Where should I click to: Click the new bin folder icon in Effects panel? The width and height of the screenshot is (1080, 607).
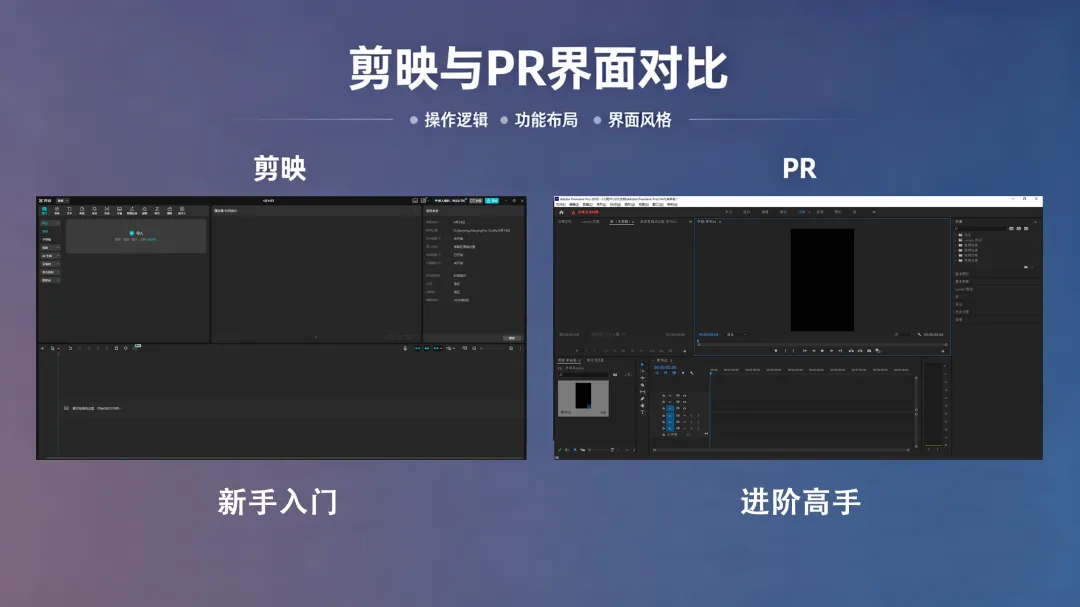(1026, 267)
